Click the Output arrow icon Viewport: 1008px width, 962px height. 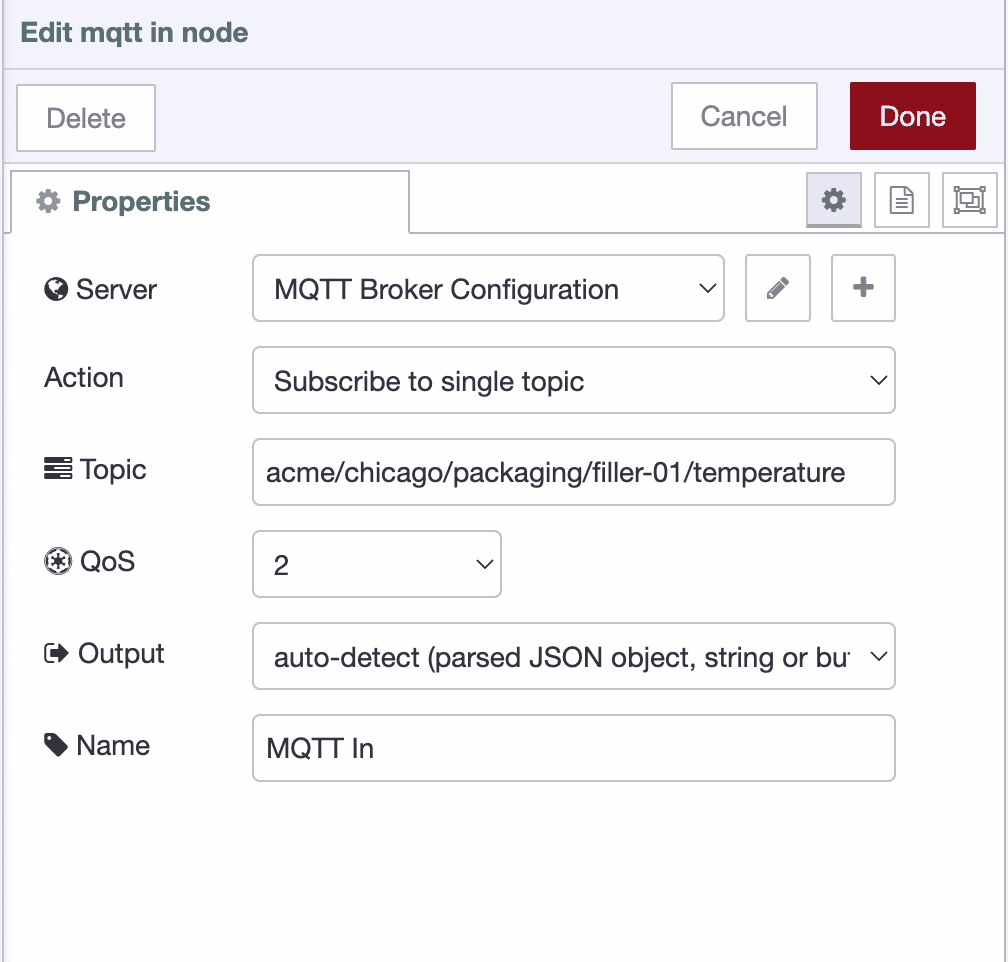pos(54,651)
